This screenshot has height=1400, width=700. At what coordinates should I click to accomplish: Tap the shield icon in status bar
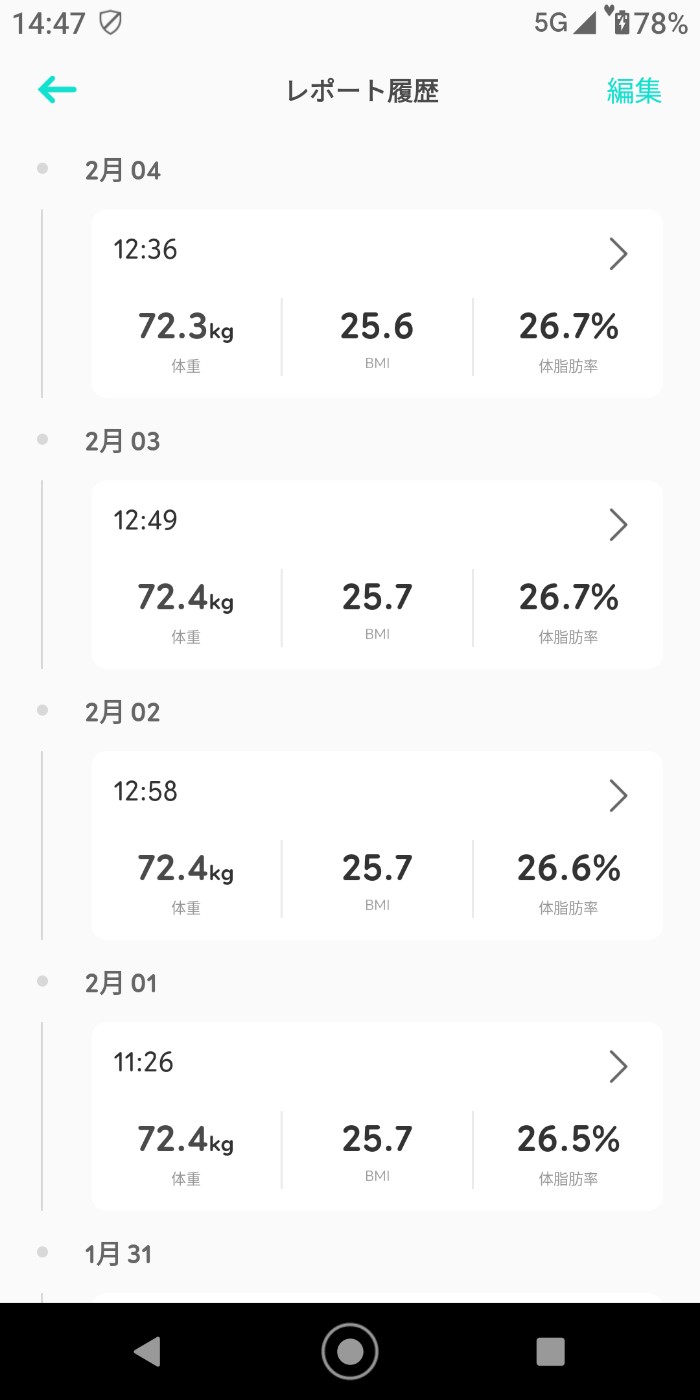point(110,23)
